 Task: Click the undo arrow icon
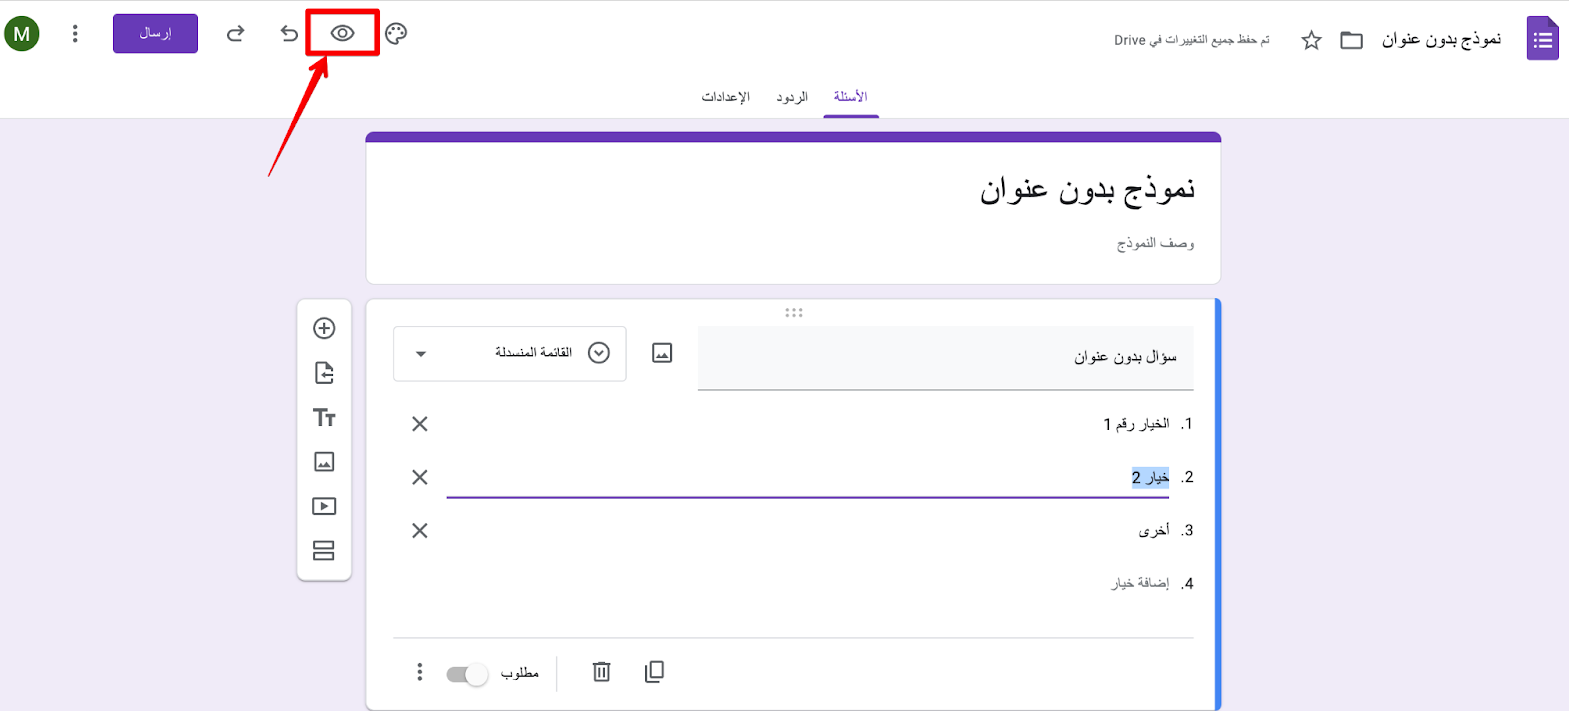[289, 33]
